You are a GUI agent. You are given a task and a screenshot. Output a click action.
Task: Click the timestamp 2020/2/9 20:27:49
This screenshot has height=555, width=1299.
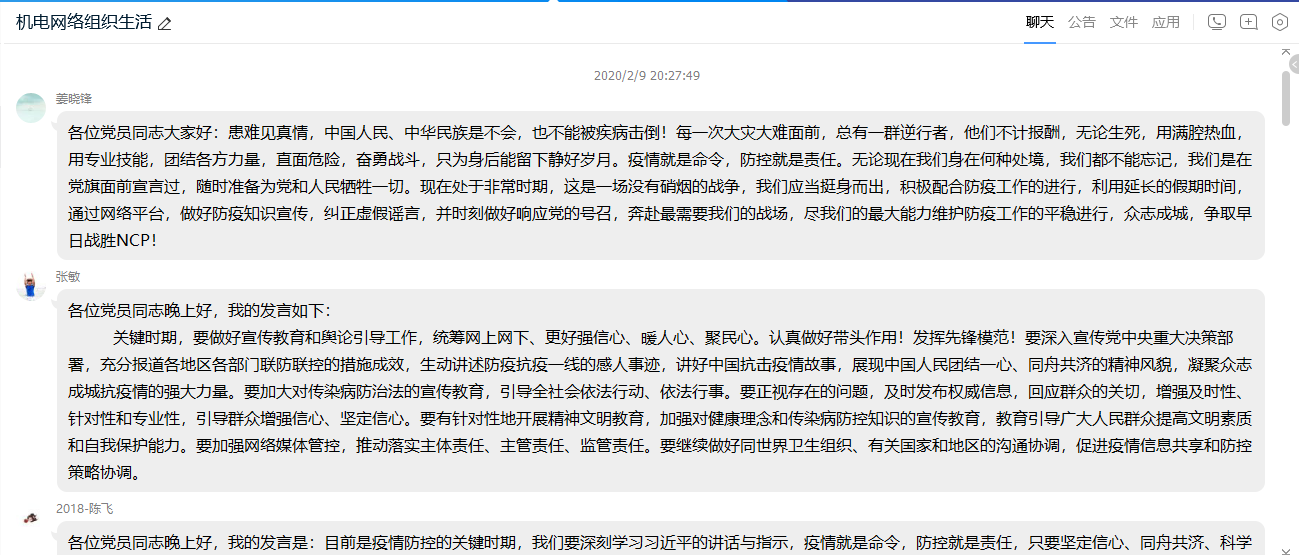pyautogui.click(x=647, y=75)
